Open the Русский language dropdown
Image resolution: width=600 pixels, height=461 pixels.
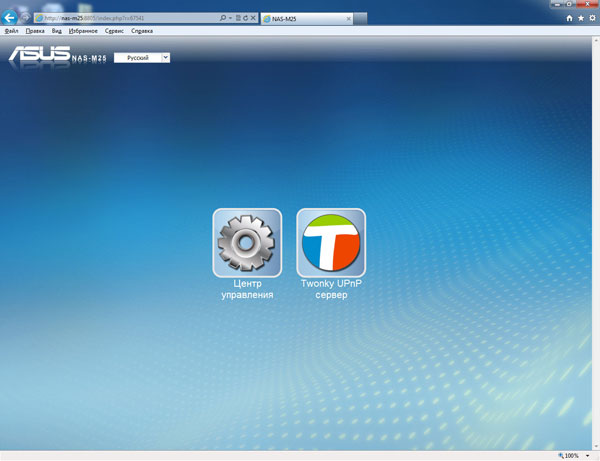click(142, 58)
